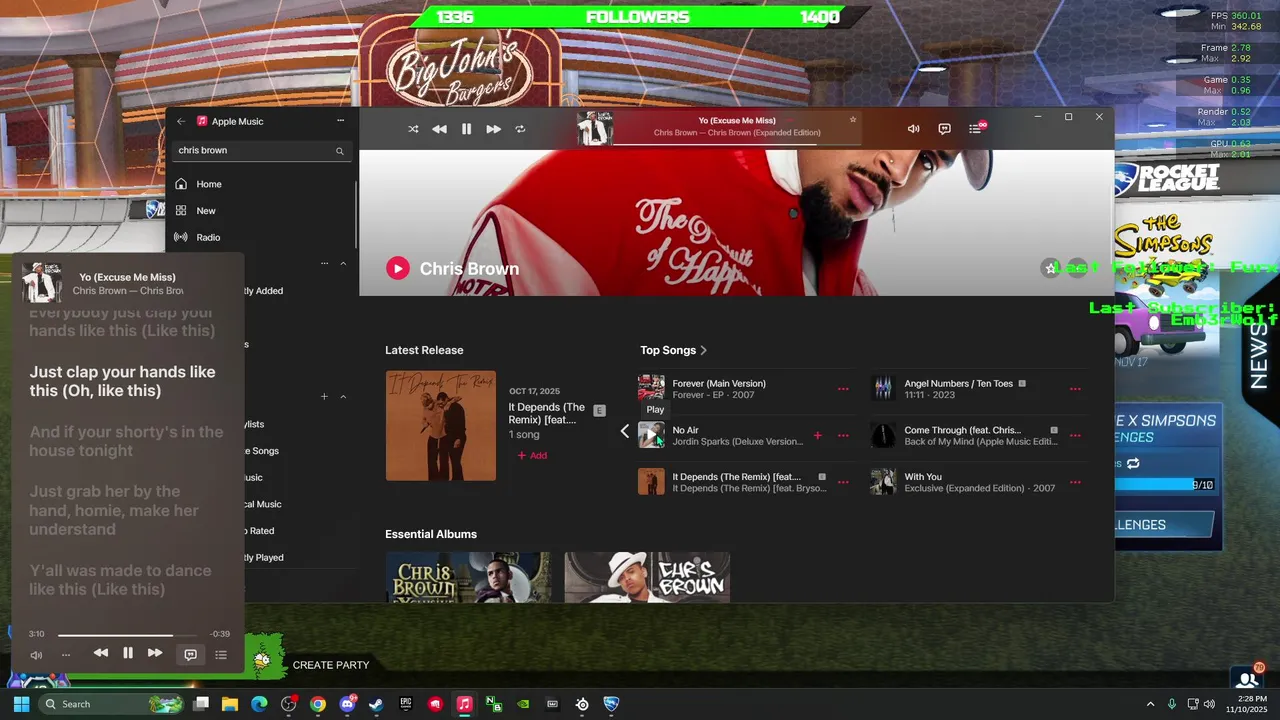Screen dimensions: 1280x720
Task: Click CREATE PARTY in Rocket League
Action: click(331, 665)
